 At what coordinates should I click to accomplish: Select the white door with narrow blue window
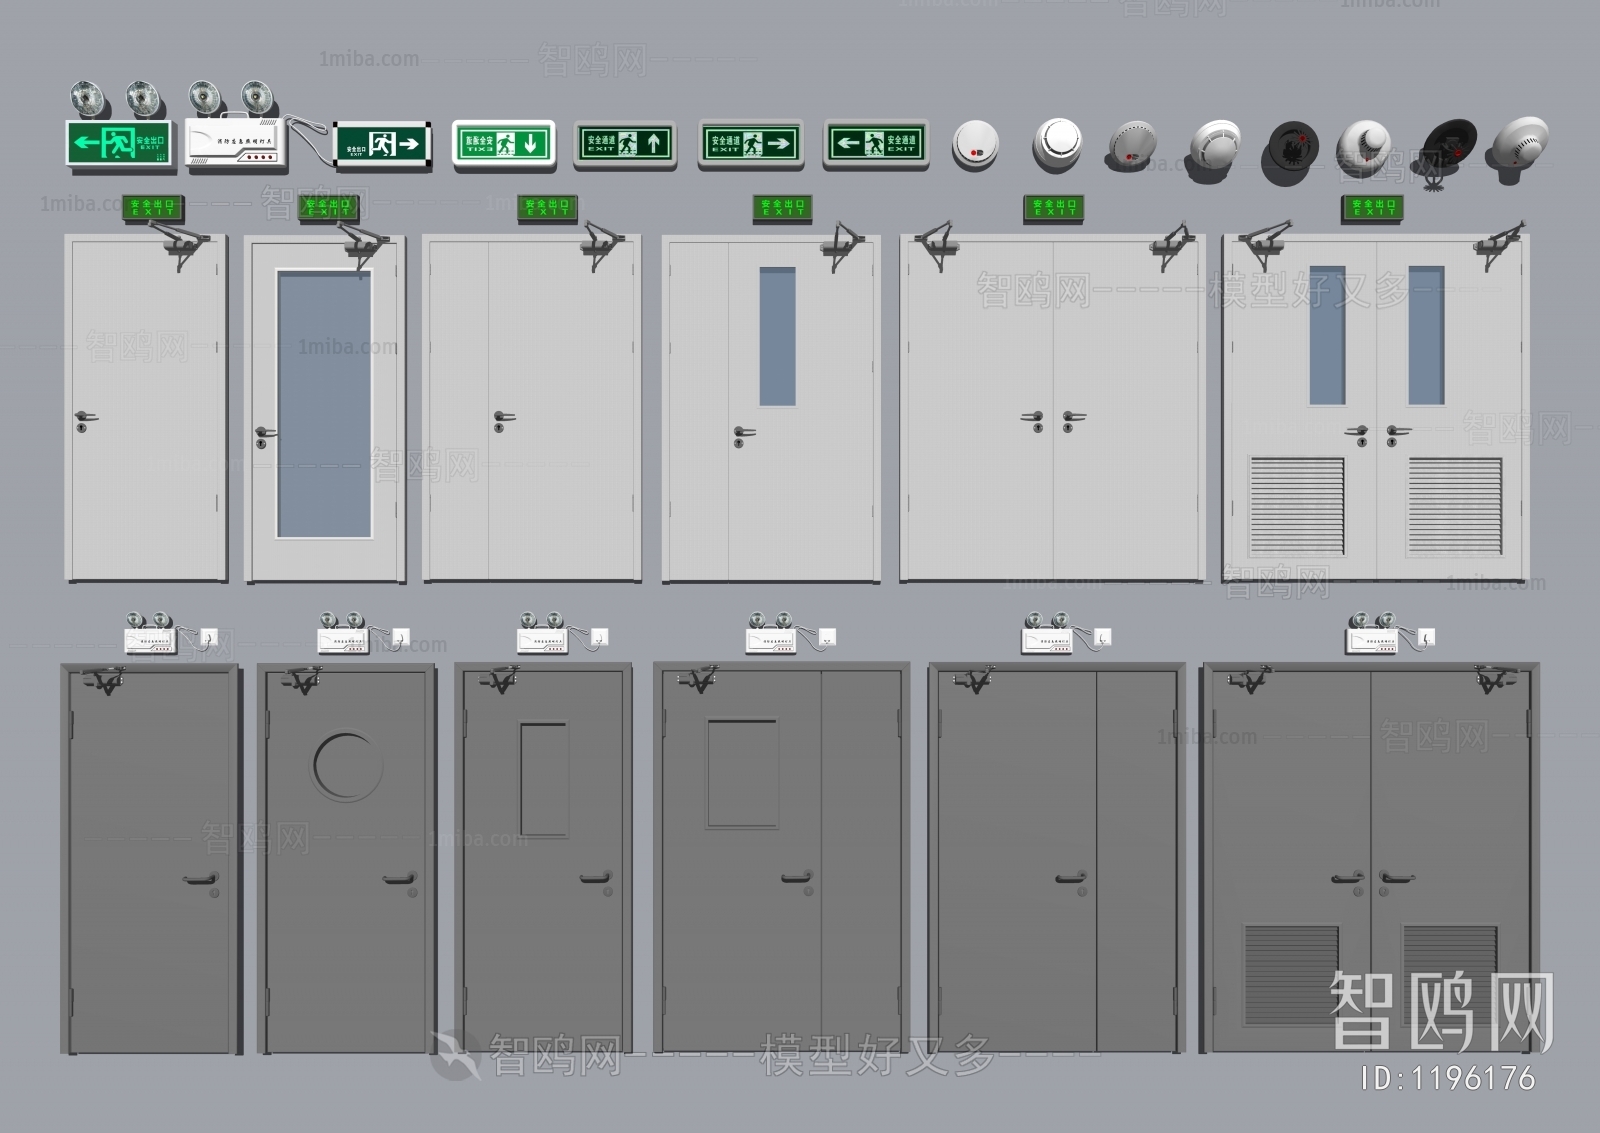tap(771, 409)
